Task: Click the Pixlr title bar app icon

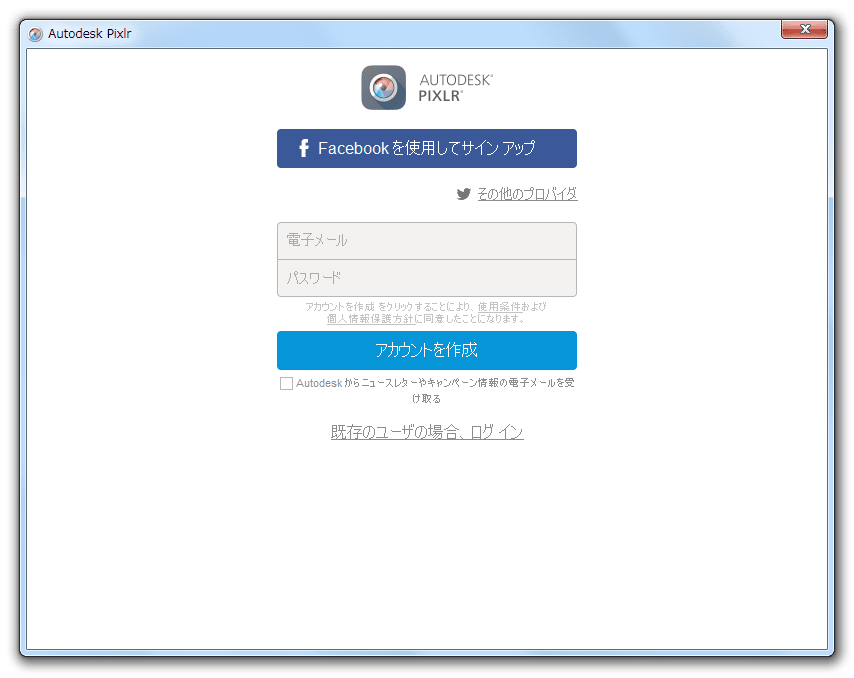Action: click(x=35, y=34)
